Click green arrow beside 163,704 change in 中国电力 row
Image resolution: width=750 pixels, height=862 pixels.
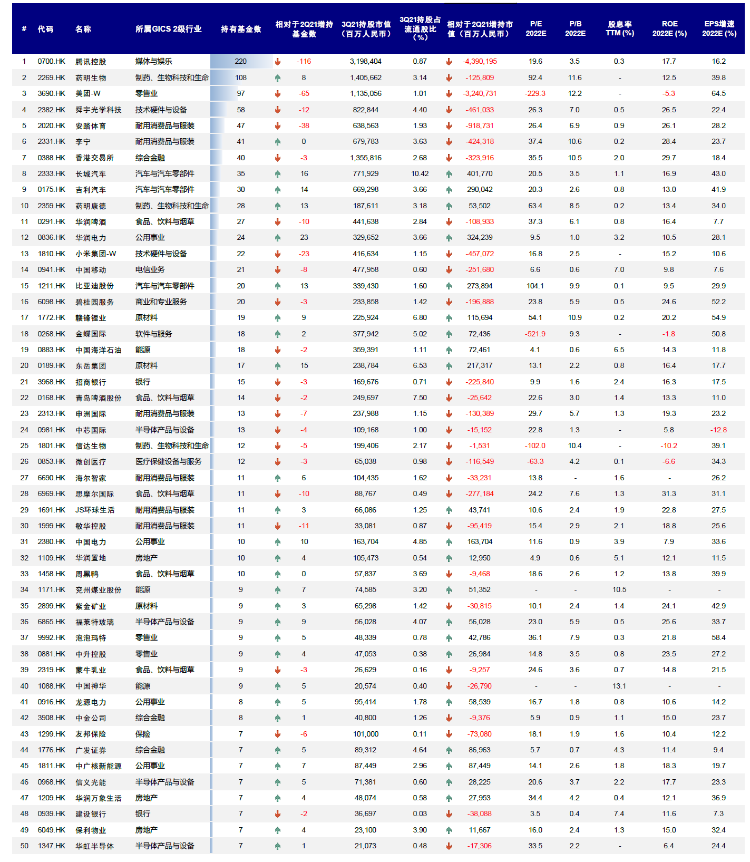pyautogui.click(x=449, y=542)
